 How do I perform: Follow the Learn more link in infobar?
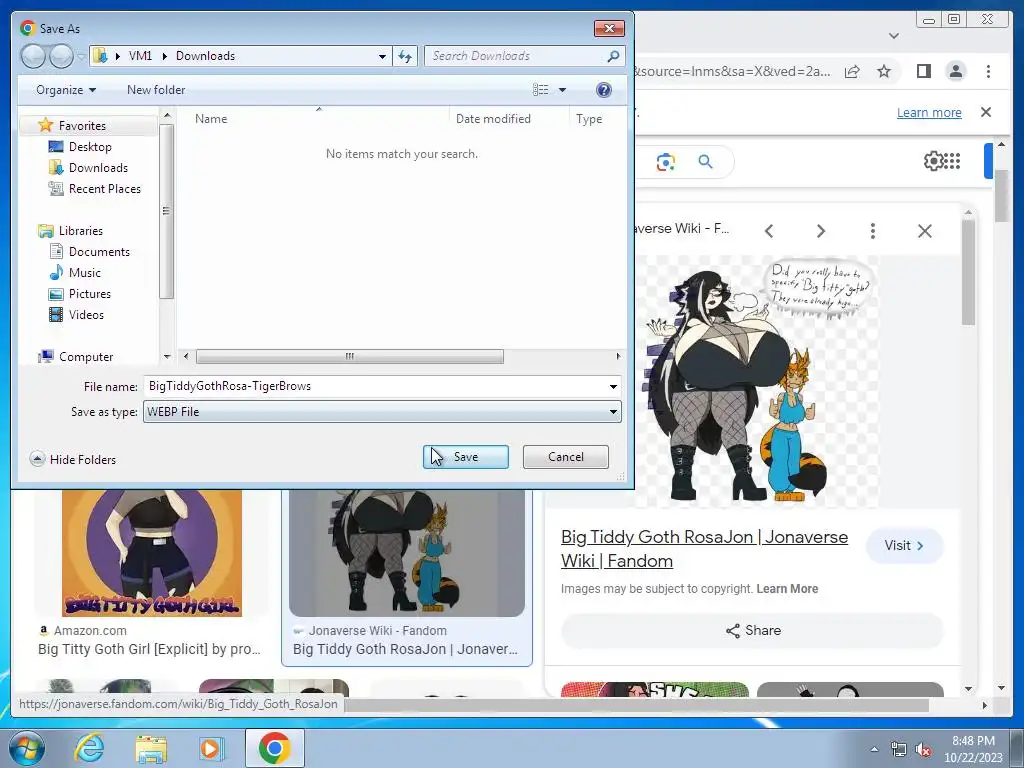[x=929, y=112]
